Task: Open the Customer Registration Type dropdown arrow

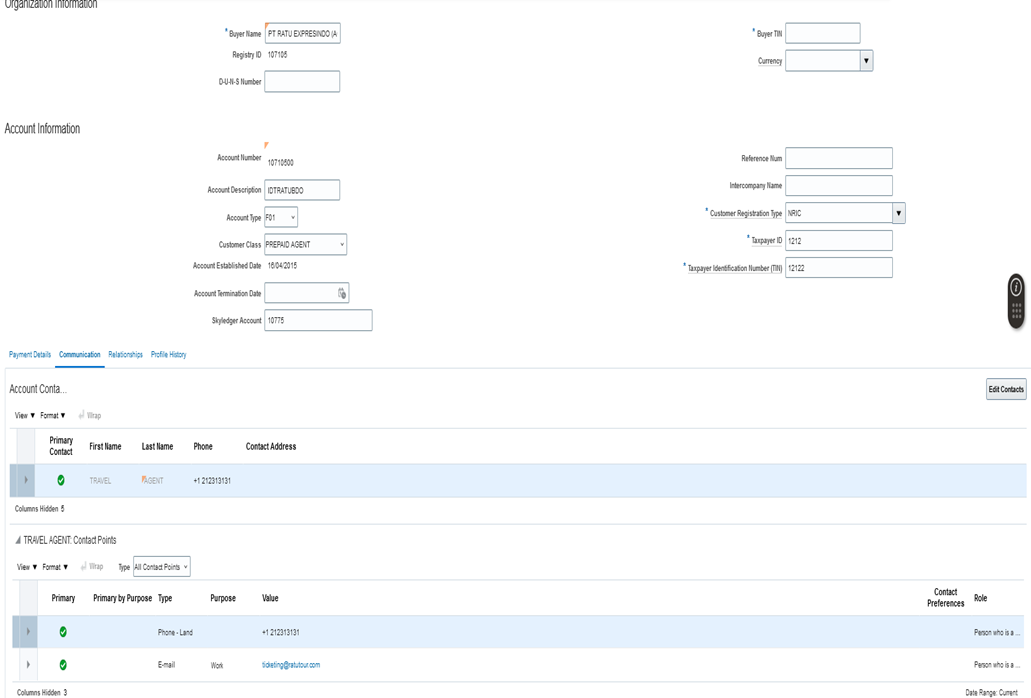Action: click(x=899, y=213)
